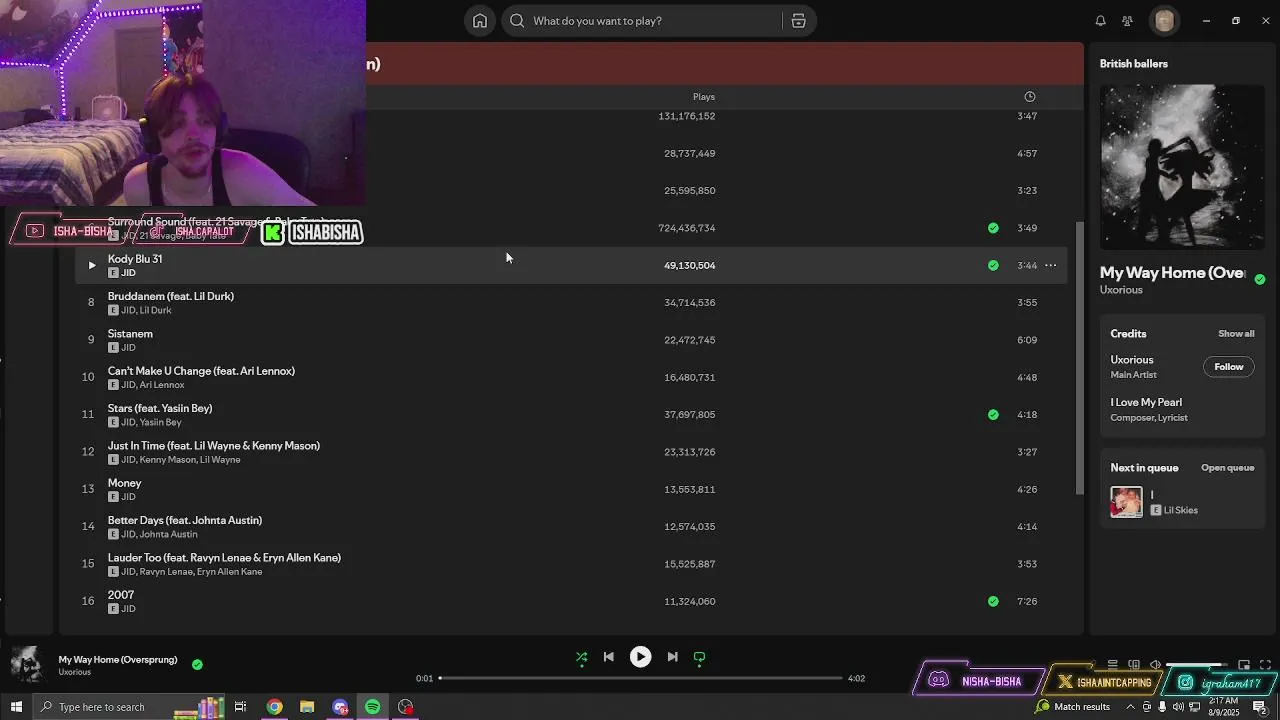Toggle saved checkmark beside the right-panel song title
The height and width of the screenshot is (720, 1280).
[1260, 279]
